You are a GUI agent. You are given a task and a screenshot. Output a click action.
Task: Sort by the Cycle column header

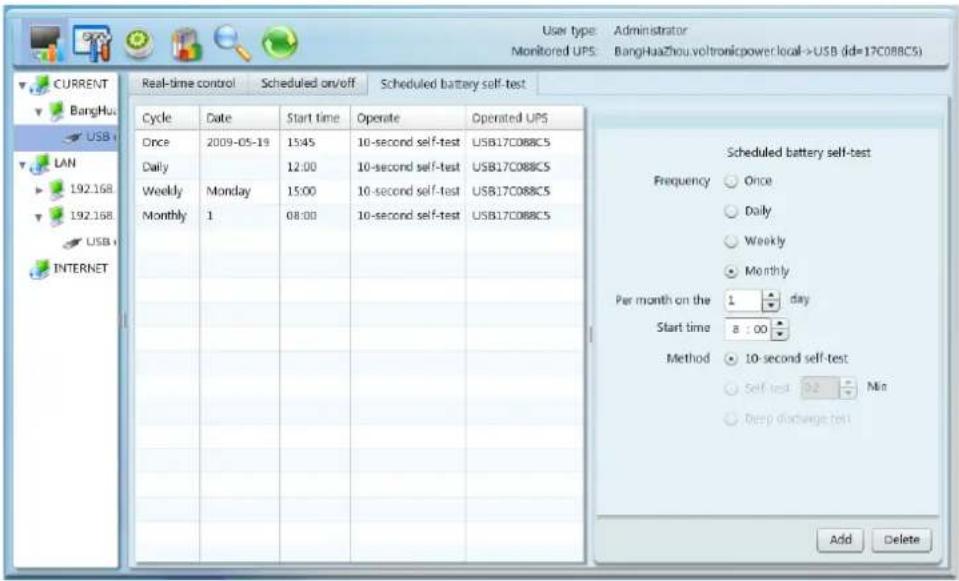(x=167, y=119)
